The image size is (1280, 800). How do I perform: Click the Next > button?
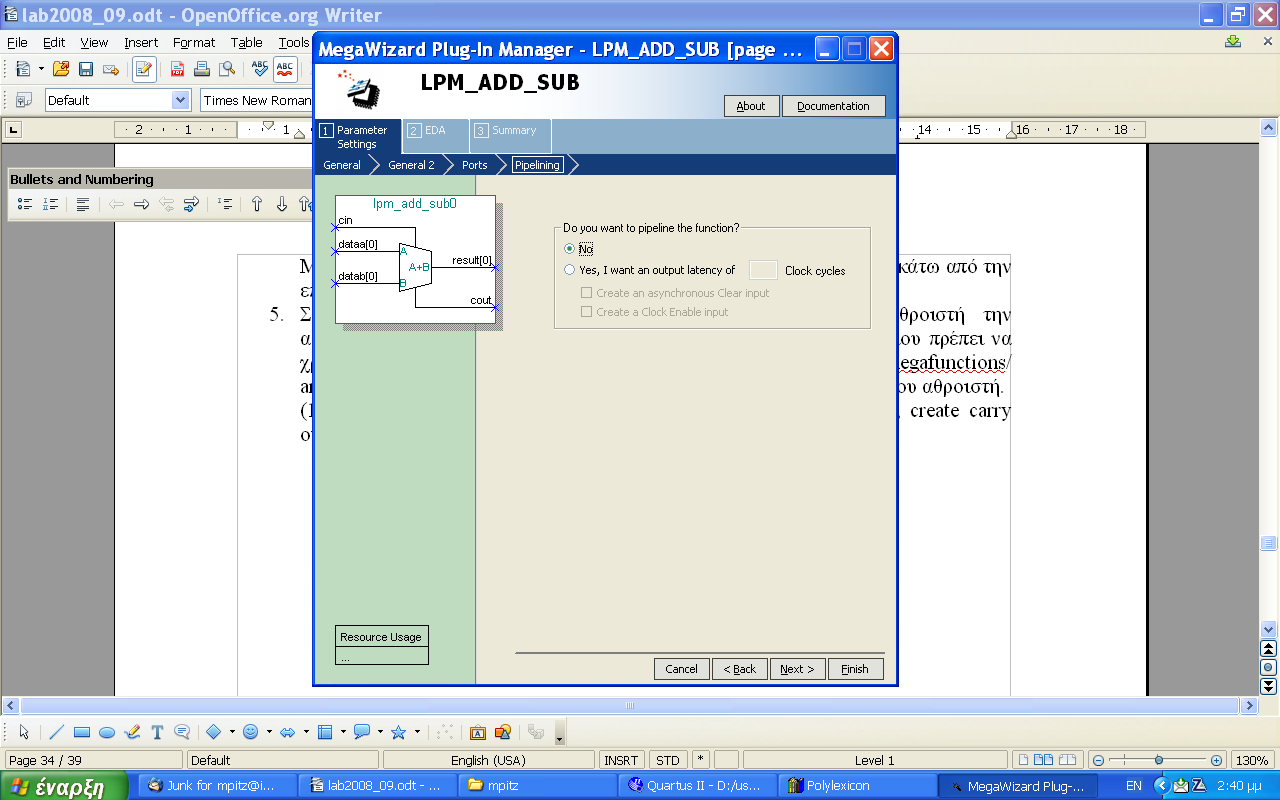[797, 669]
